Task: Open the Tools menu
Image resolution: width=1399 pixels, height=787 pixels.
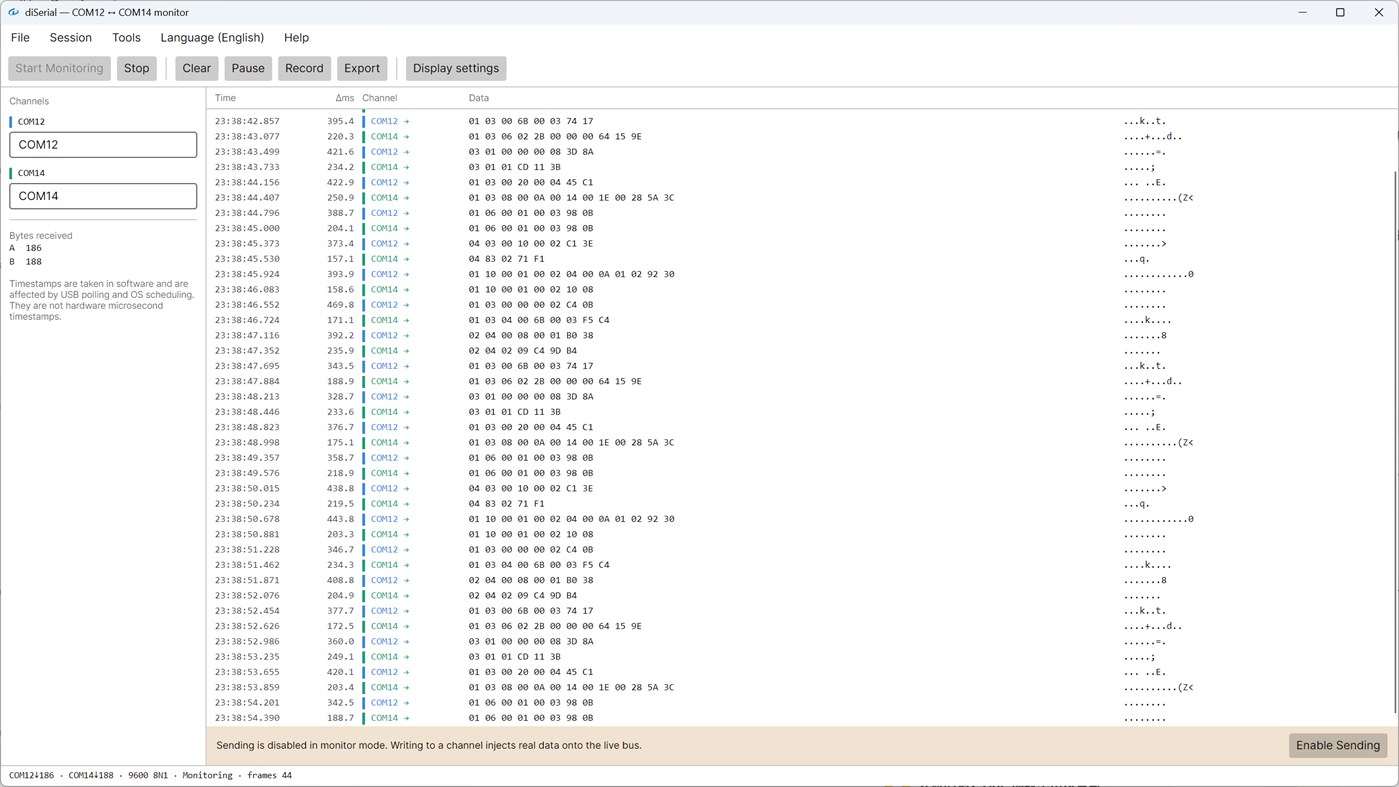Action: pos(126,38)
